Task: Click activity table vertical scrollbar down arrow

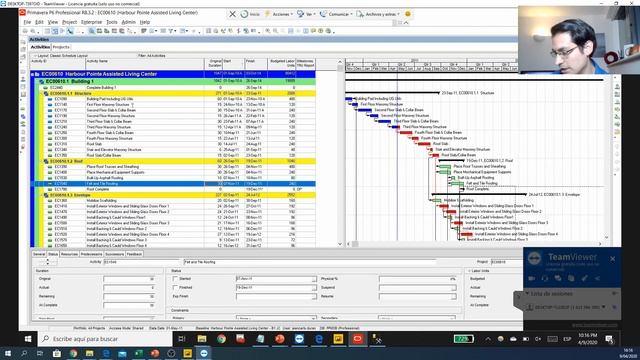Action: click(x=340, y=244)
